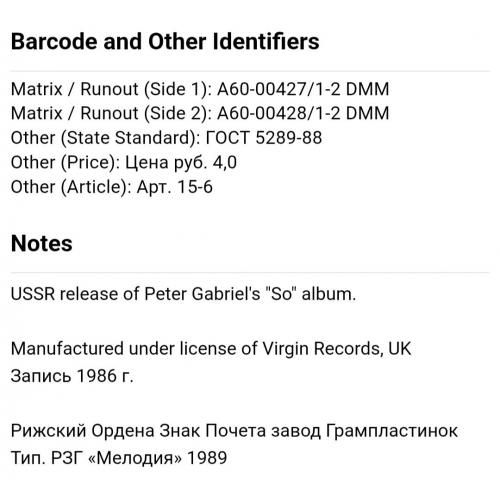Click the Notes section heading
500x500 pixels.
click(x=42, y=243)
